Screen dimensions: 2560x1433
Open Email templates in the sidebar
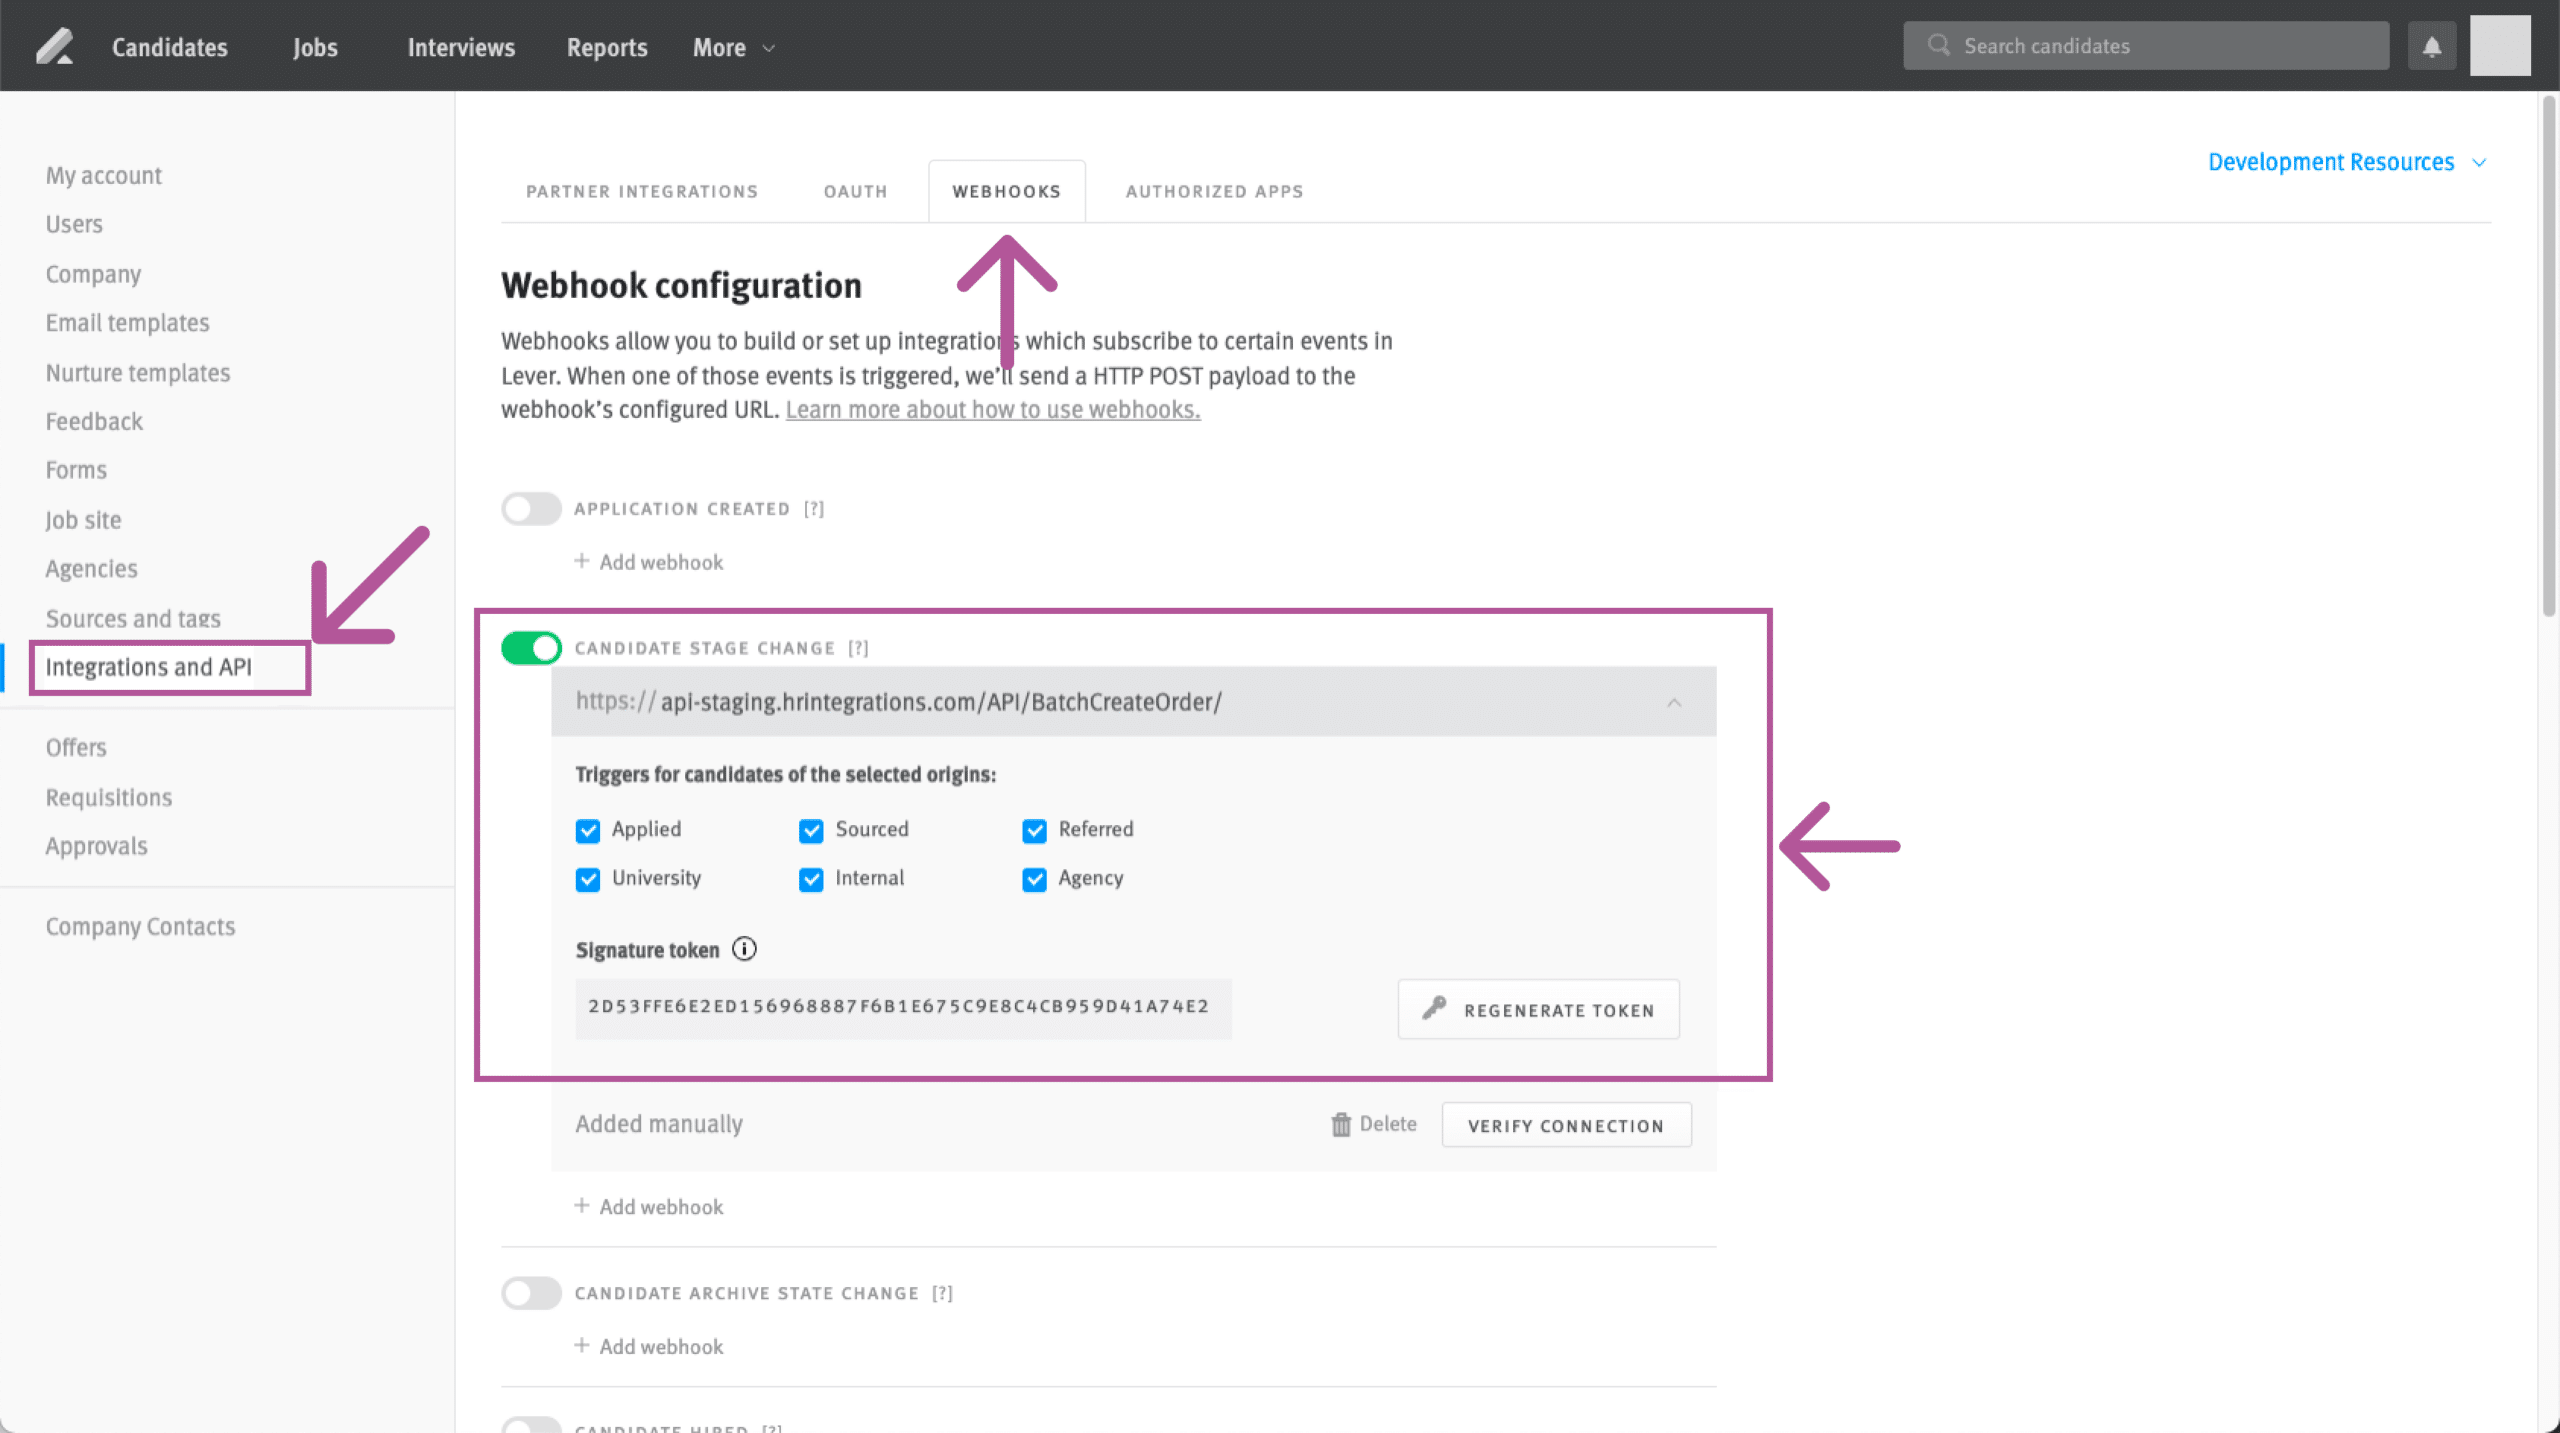pyautogui.click(x=127, y=323)
